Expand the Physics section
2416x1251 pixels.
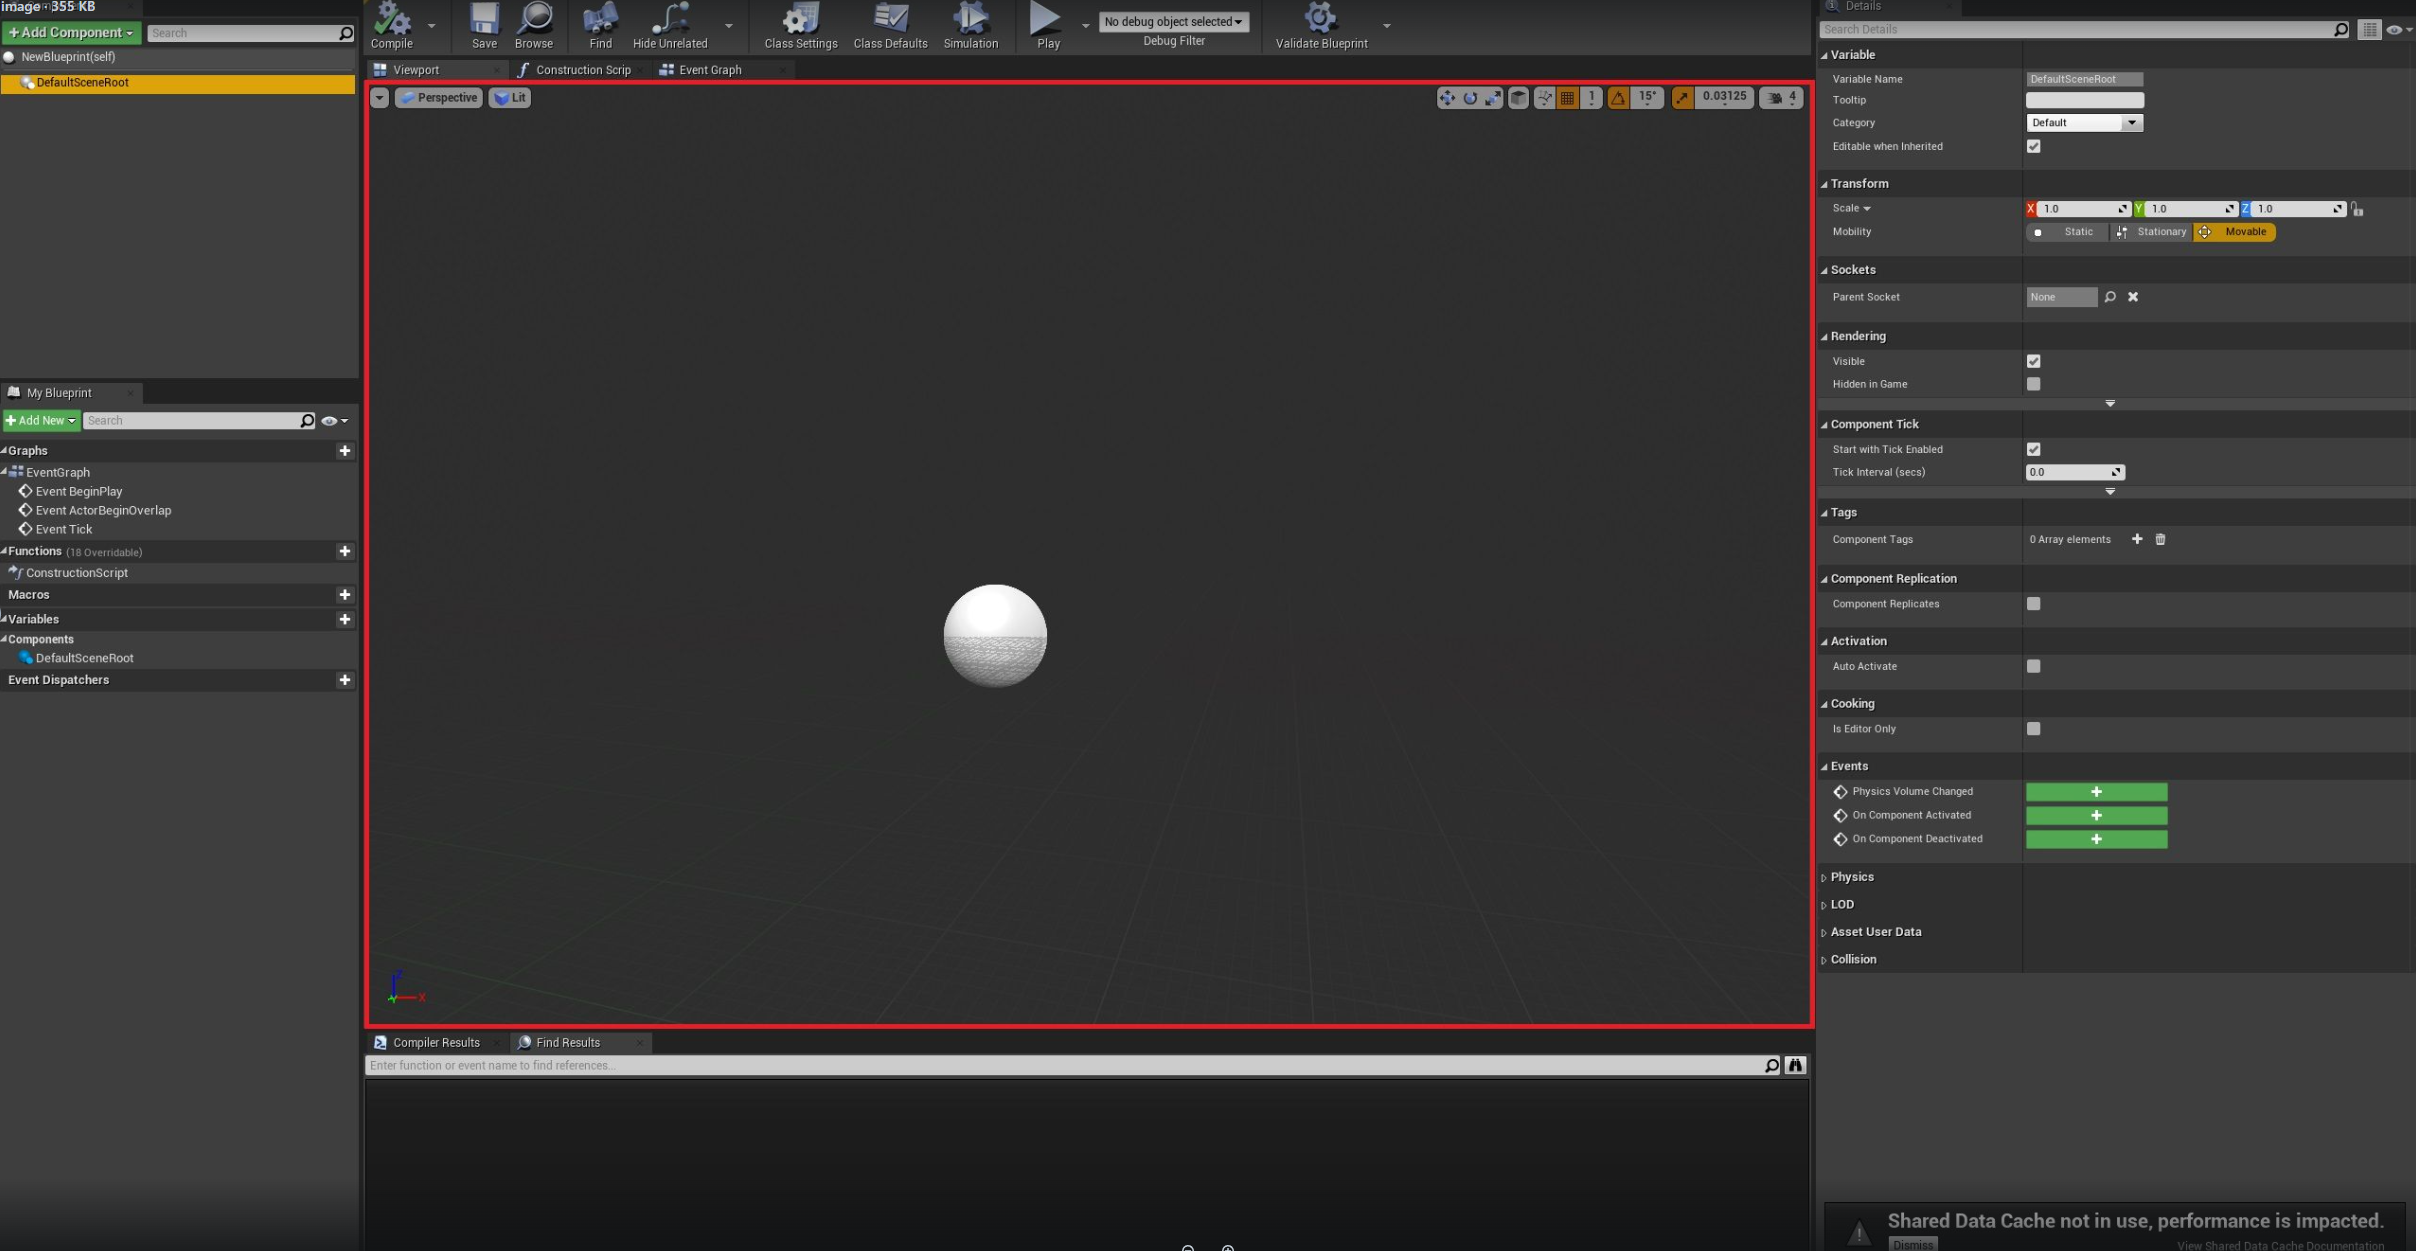click(x=1851, y=877)
